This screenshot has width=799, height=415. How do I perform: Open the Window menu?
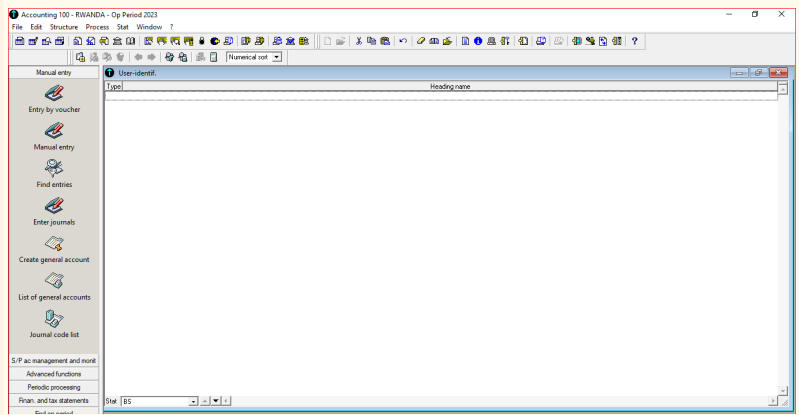click(149, 27)
